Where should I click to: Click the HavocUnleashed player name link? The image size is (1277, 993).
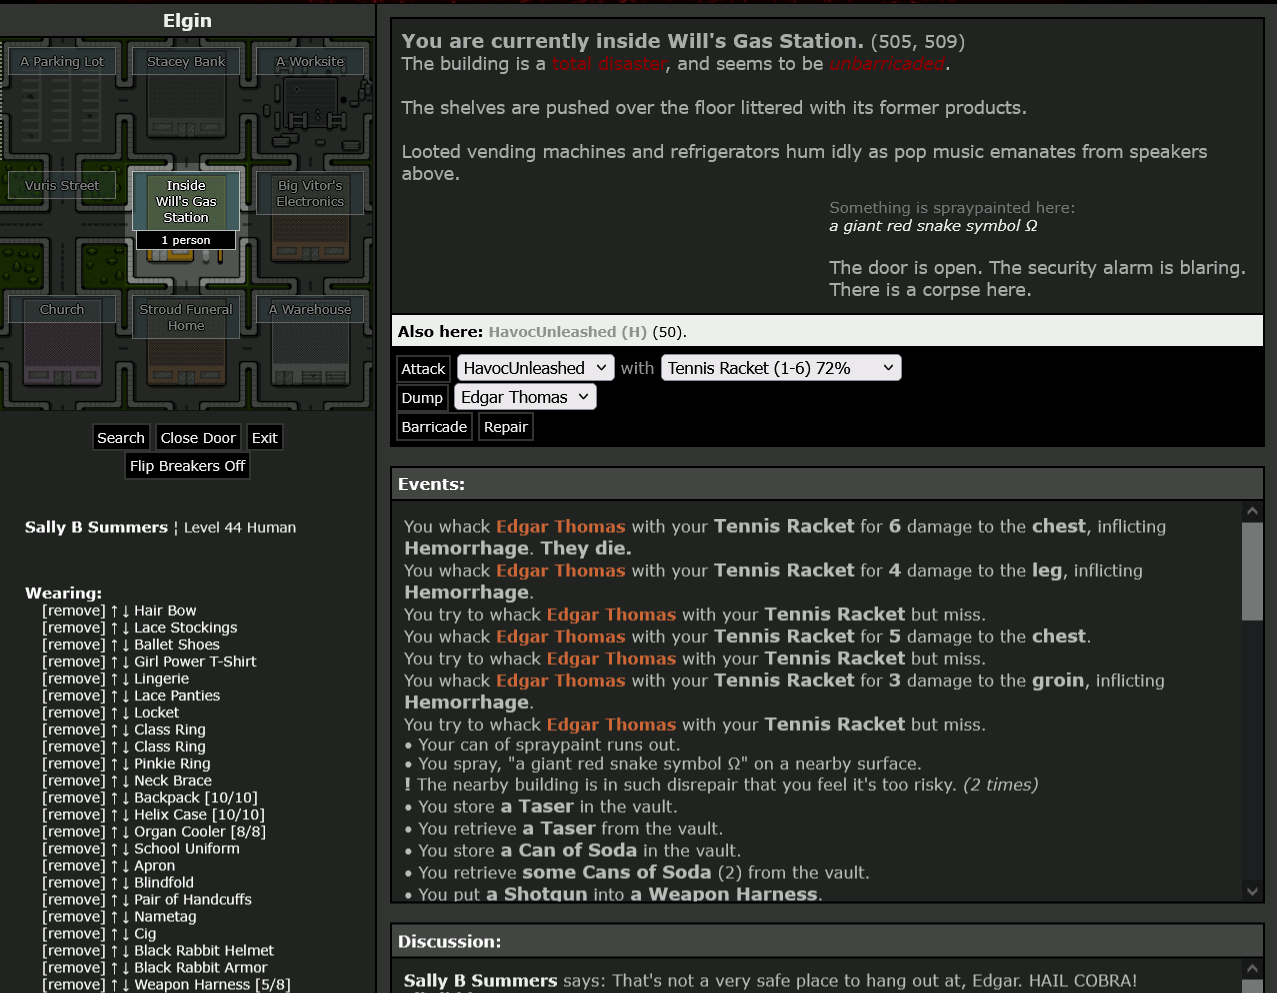point(554,332)
